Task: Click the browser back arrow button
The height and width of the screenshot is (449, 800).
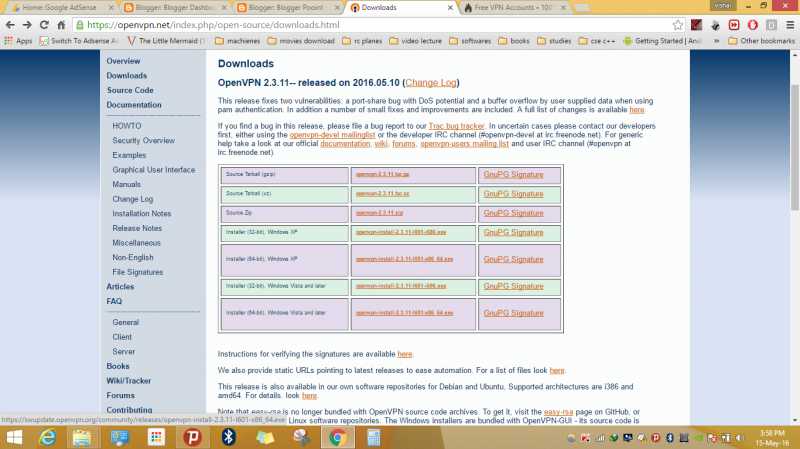Action: (x=11, y=24)
